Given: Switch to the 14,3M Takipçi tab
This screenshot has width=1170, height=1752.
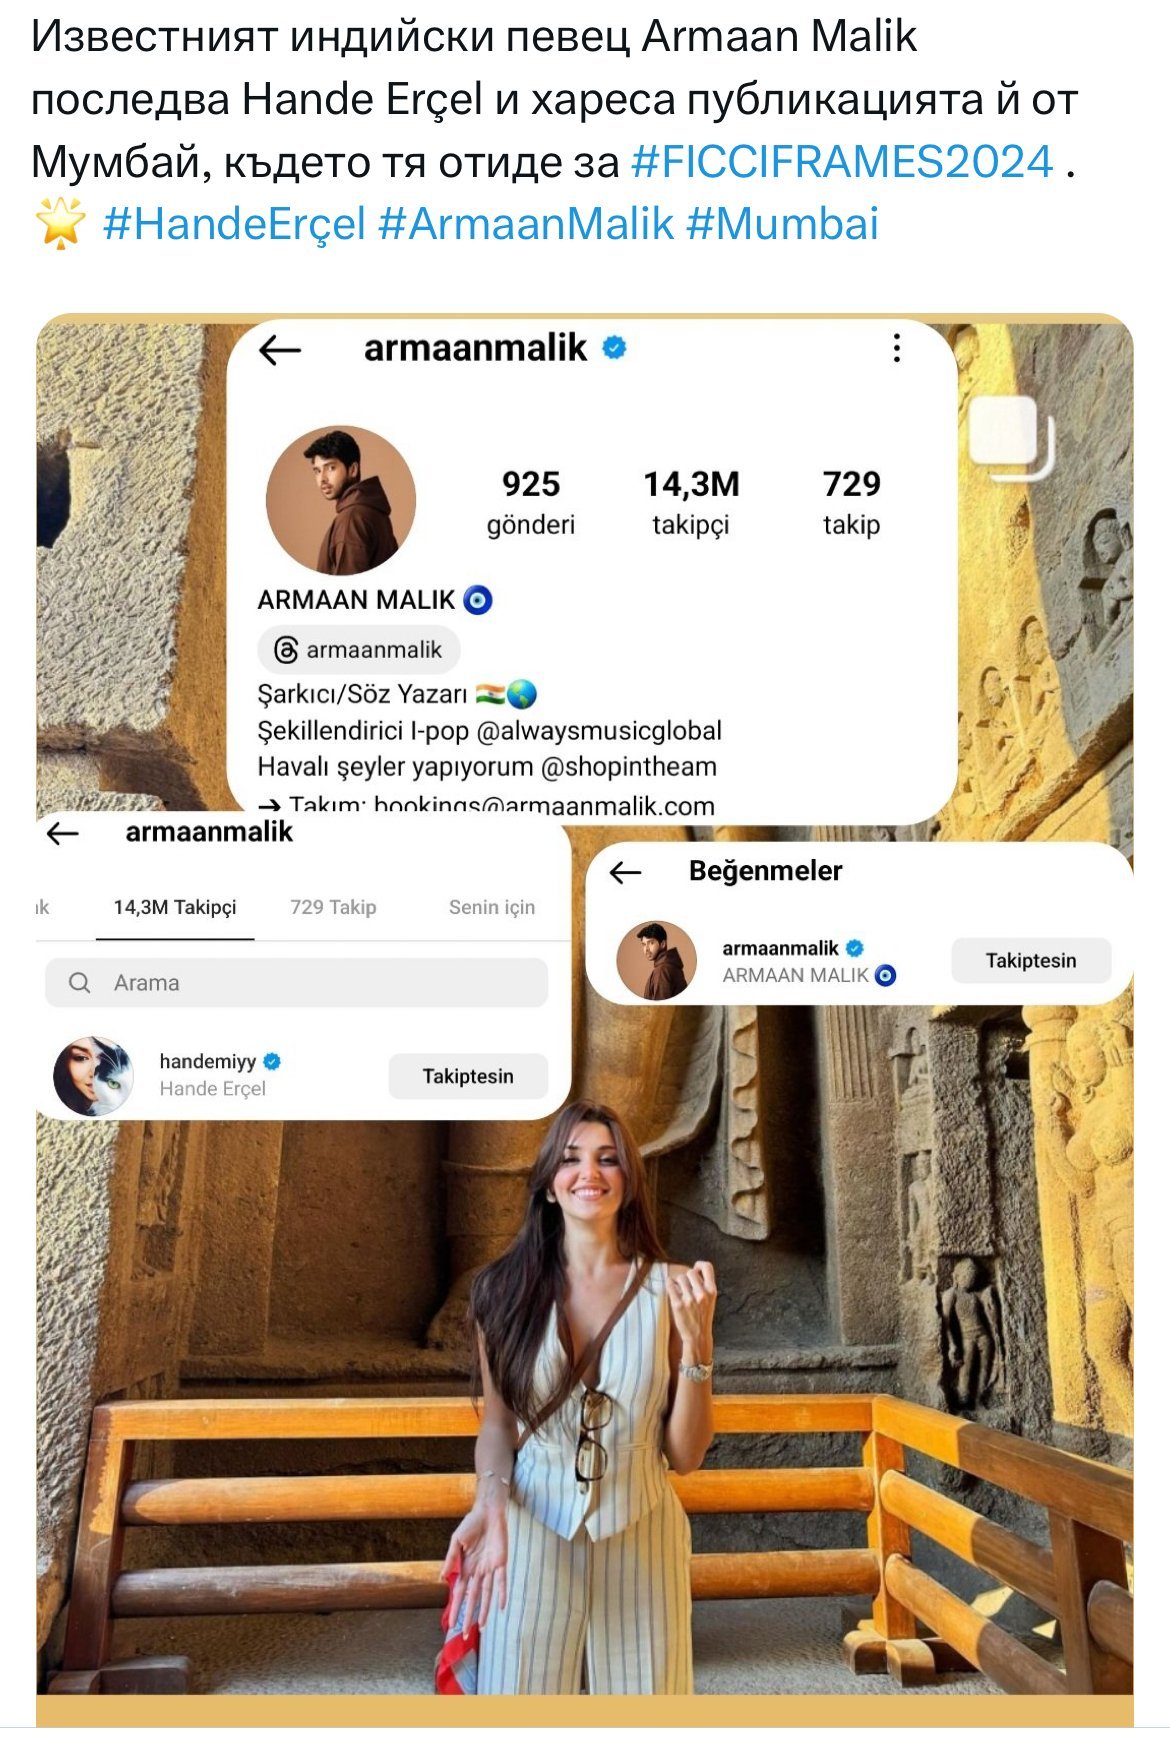Looking at the screenshot, I should [x=175, y=907].
